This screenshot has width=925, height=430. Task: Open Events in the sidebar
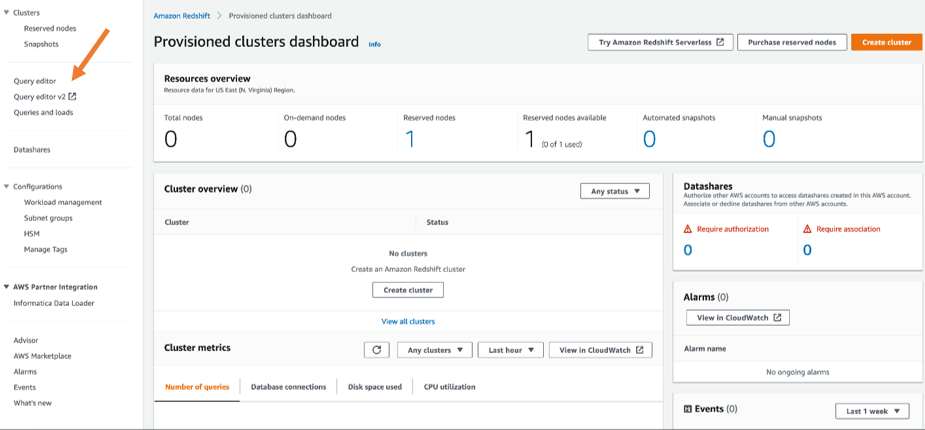(25, 388)
